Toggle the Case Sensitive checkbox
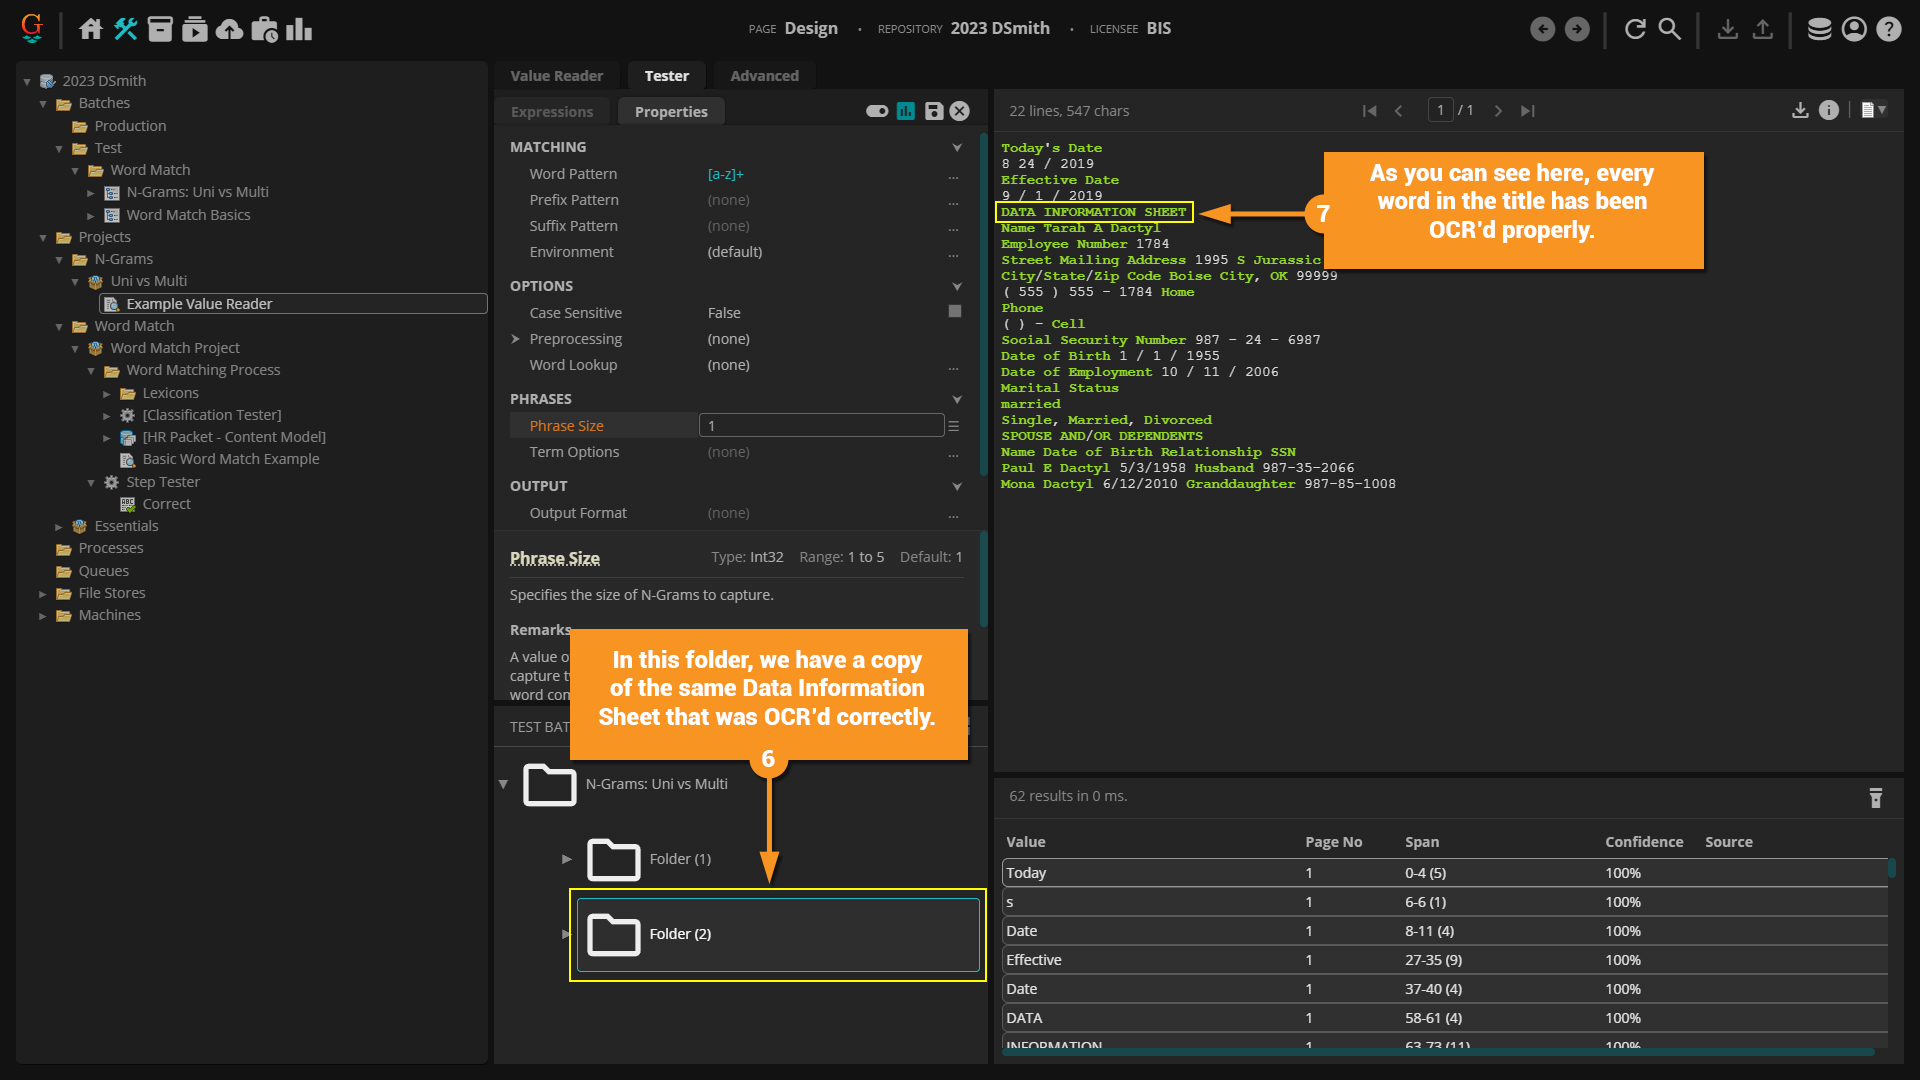1920x1080 pixels. (x=954, y=312)
